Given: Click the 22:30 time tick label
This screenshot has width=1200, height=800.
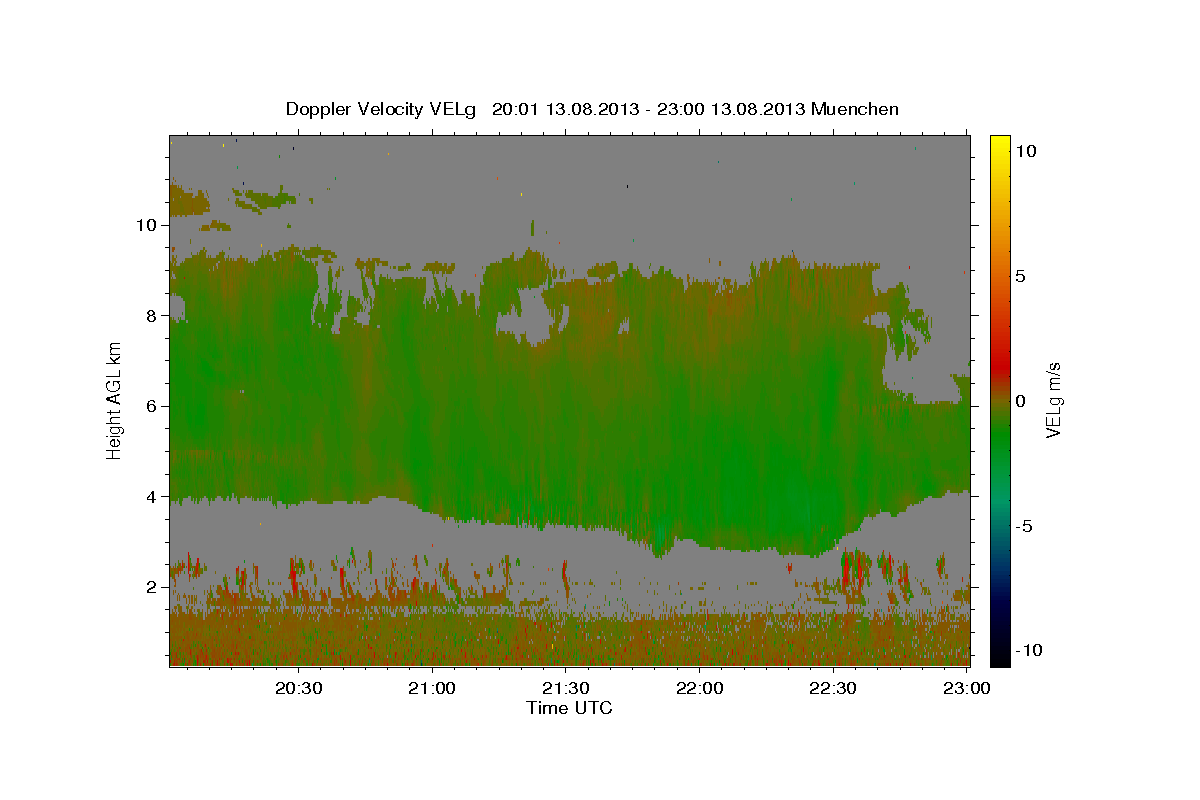Looking at the screenshot, I should 833,688.
